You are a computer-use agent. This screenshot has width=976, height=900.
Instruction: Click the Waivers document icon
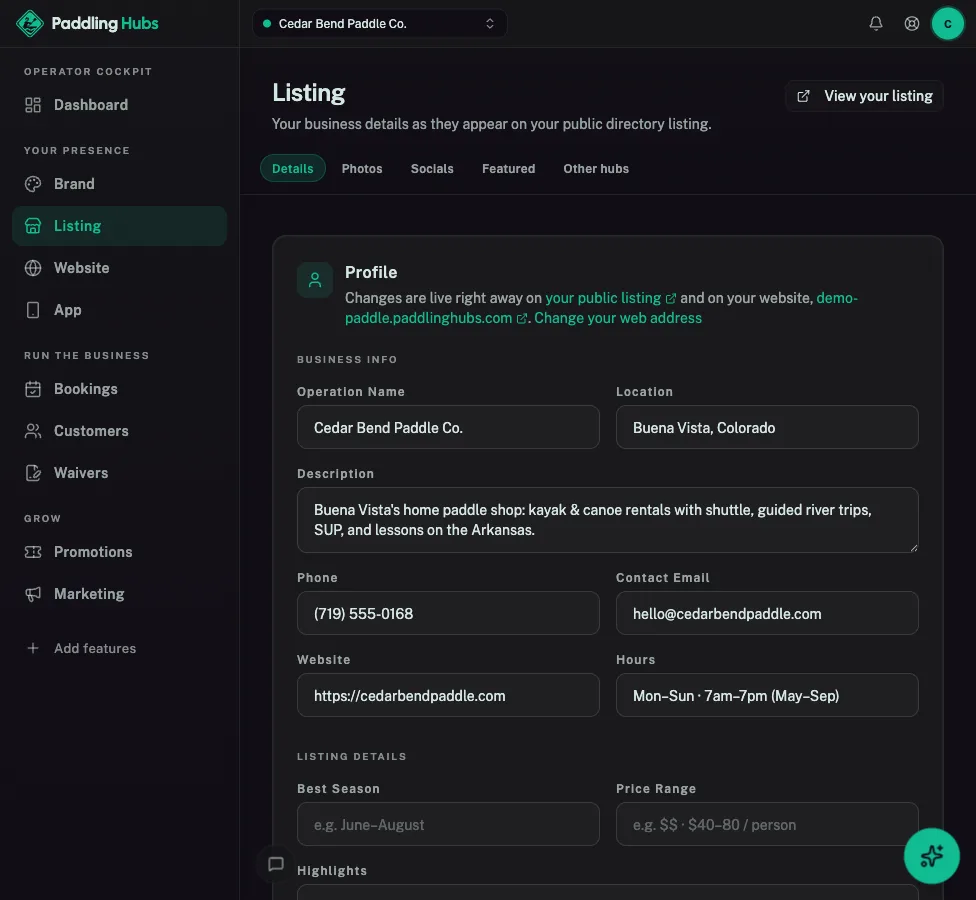coord(33,473)
